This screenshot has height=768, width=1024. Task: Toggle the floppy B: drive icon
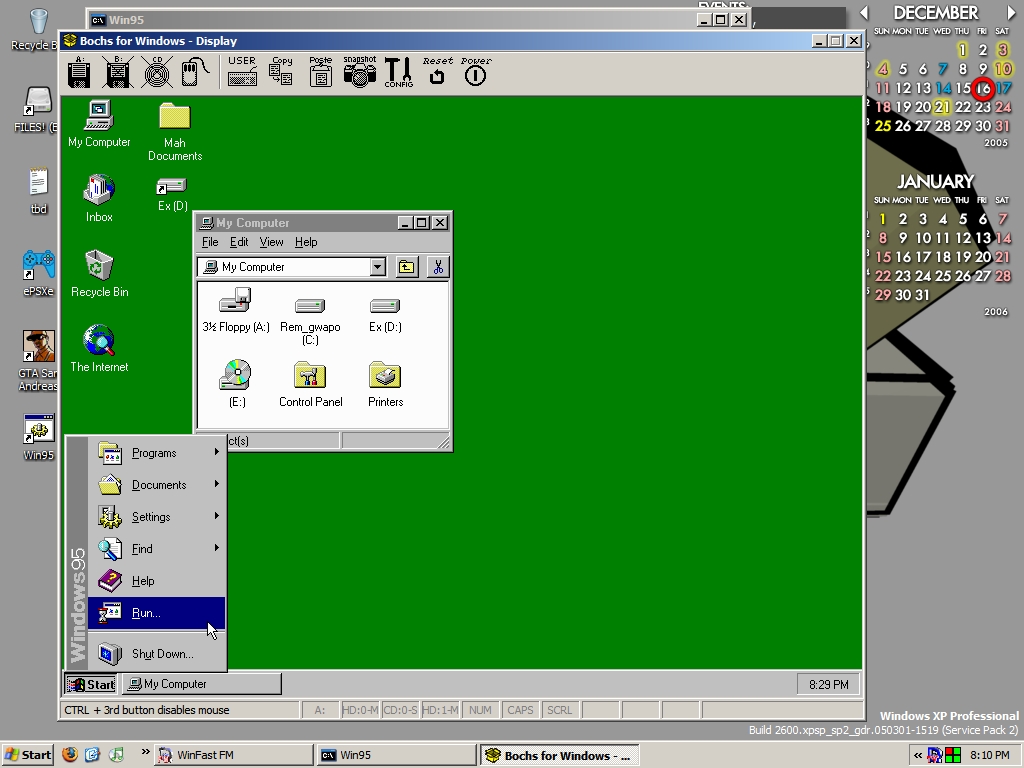click(x=117, y=72)
